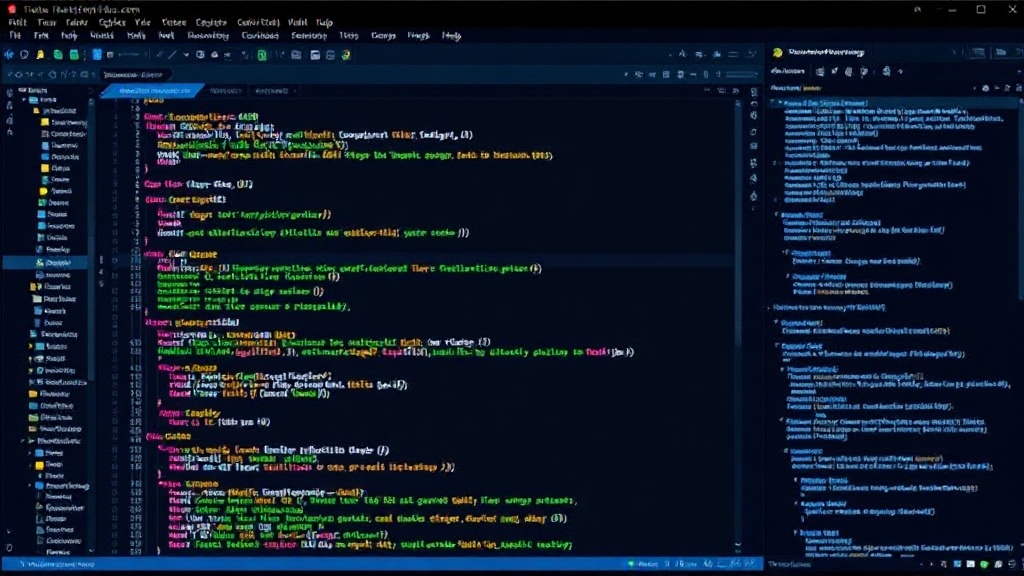The width and height of the screenshot is (1024, 576).
Task: Click the yellow-blue Python-style toolbar icon
Action: coord(346,56)
